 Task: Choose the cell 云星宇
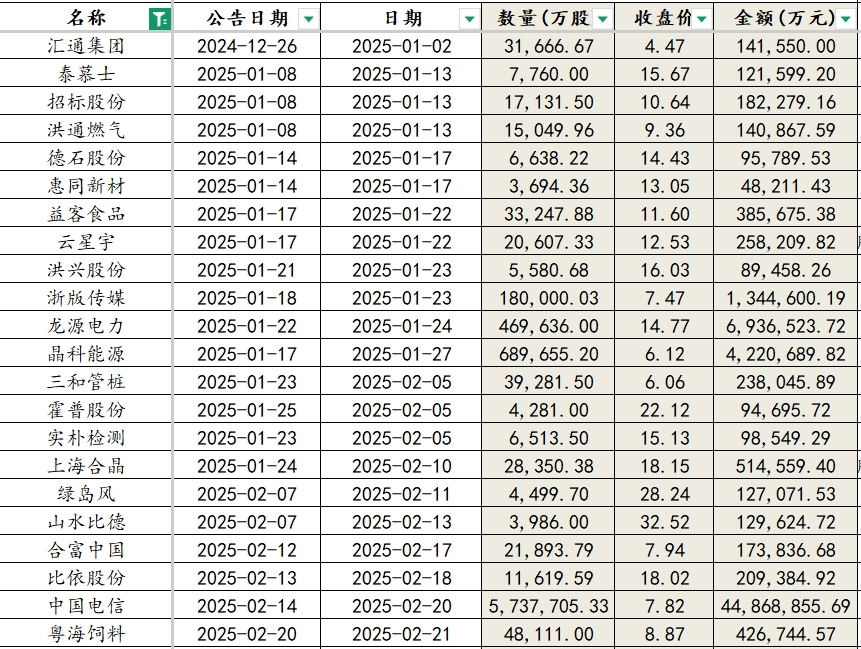(86, 242)
